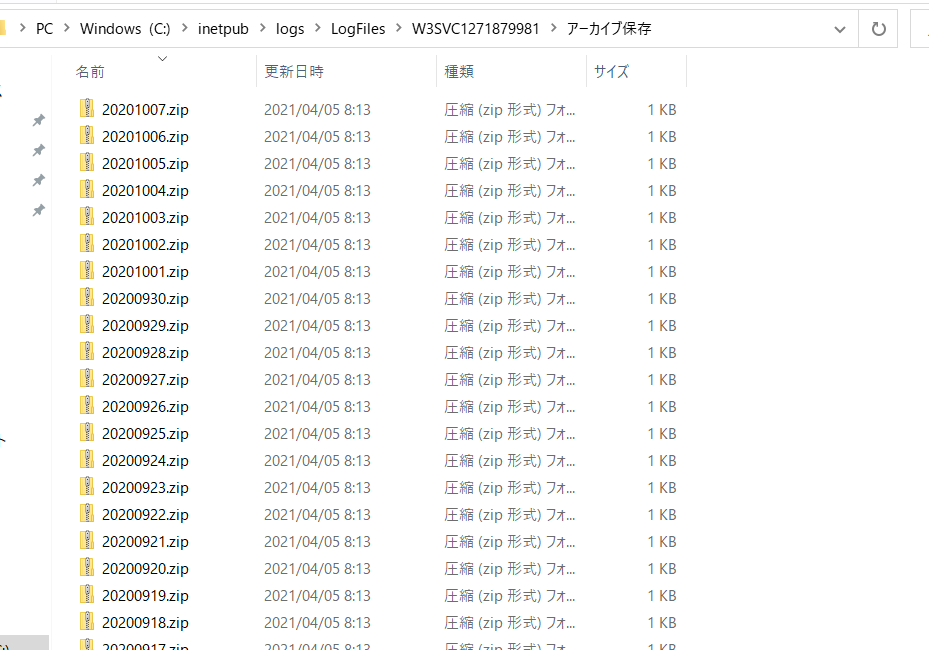Click the zip icon of 20201004.zip

point(87,190)
